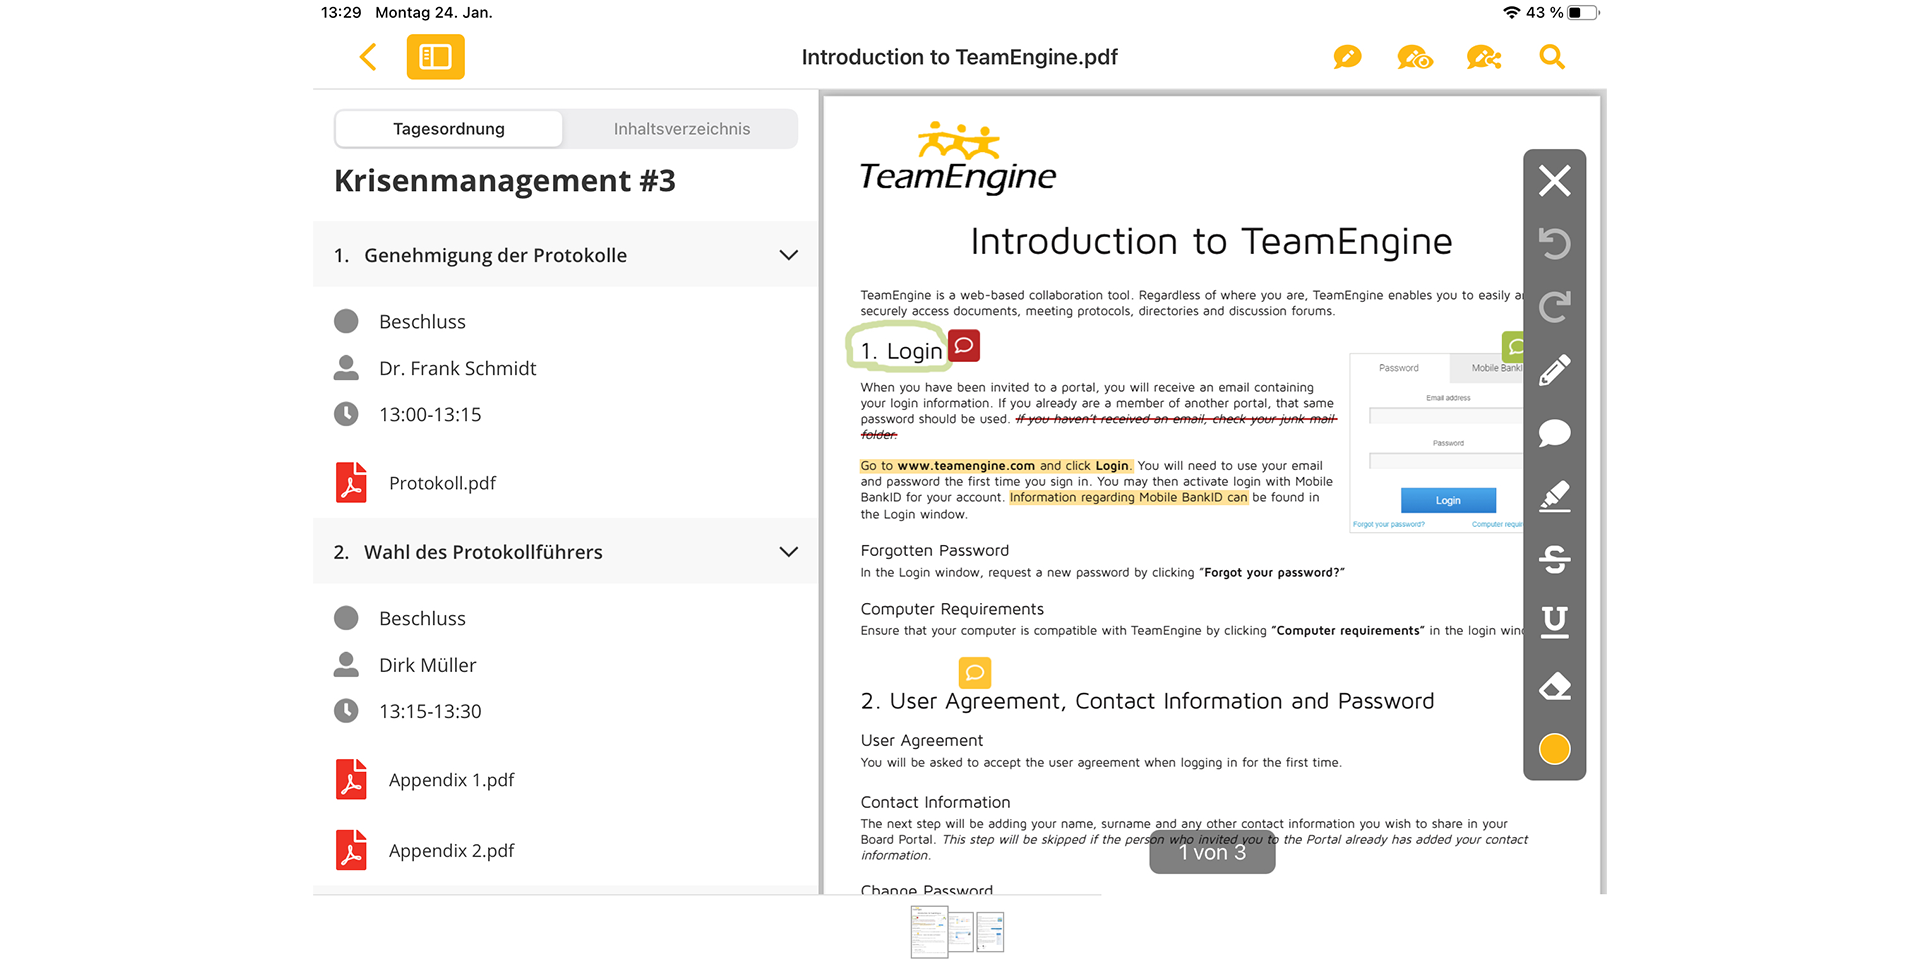Jump to the third page thumbnail
Viewport: 1920px width, 970px height.
coord(990,932)
